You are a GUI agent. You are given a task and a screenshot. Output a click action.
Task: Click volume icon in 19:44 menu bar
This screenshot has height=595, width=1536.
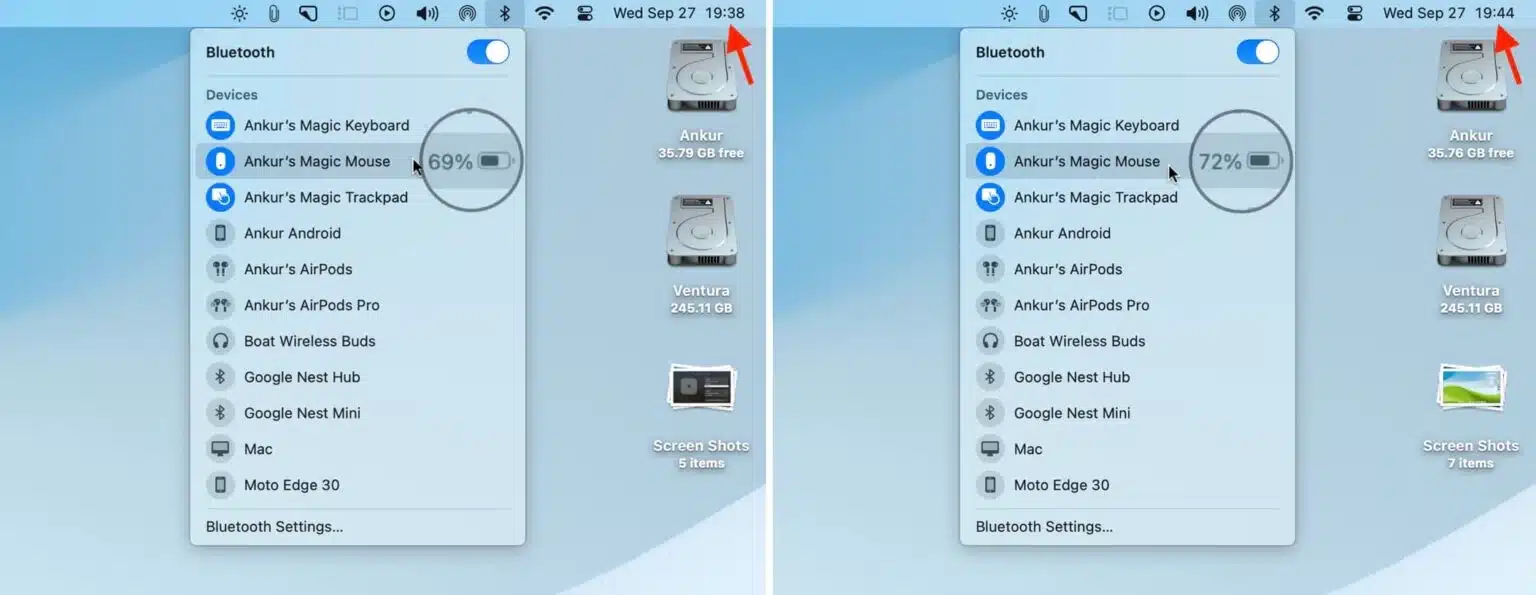coord(1197,13)
